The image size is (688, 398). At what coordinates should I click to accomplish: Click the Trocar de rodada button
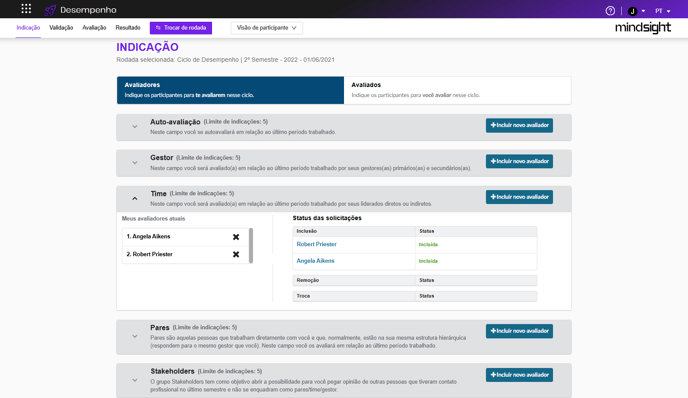[181, 28]
